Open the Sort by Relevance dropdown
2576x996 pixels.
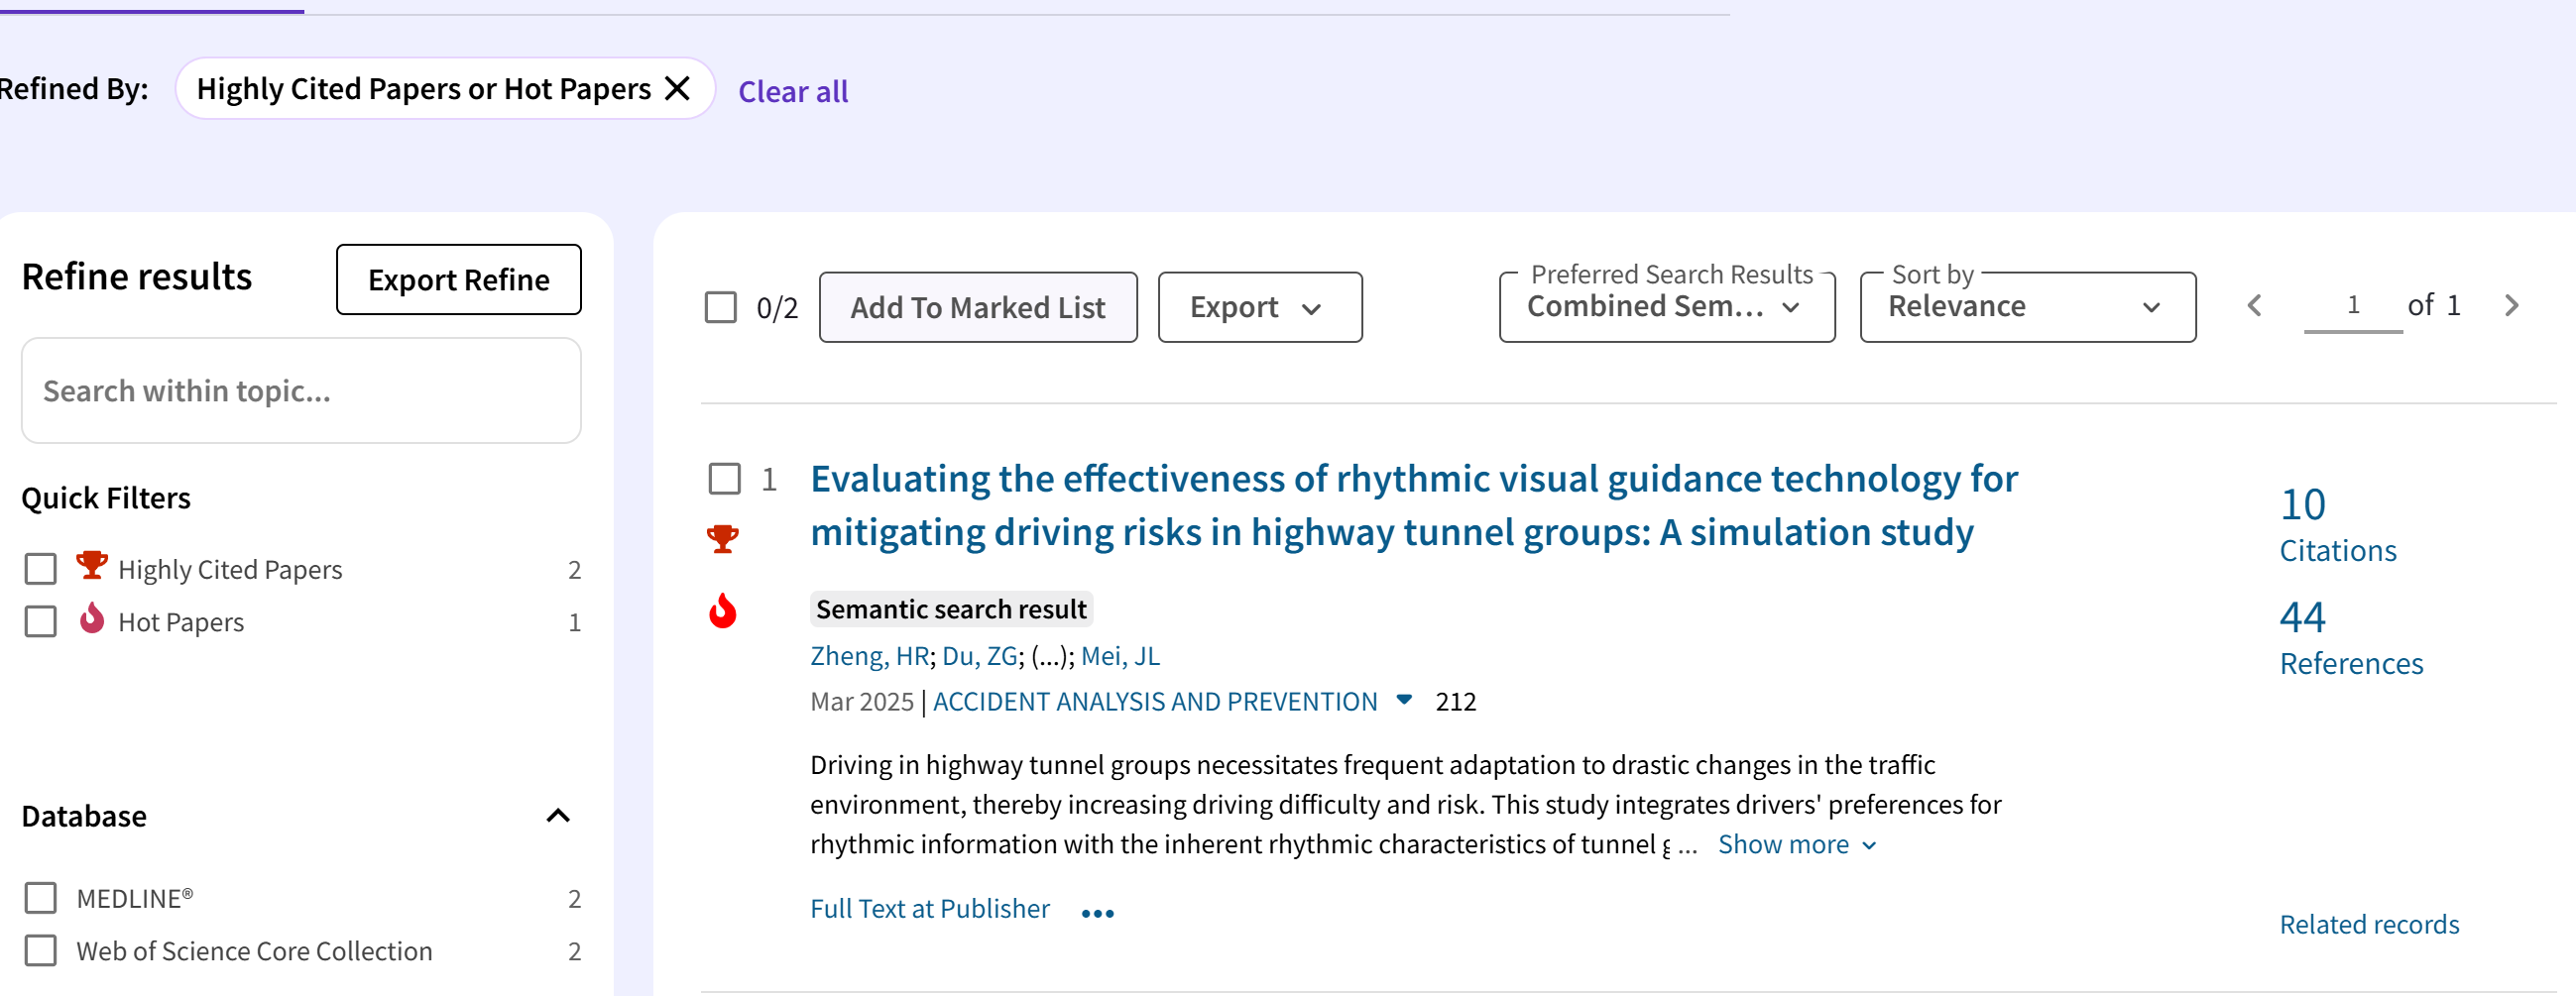coord(2026,307)
